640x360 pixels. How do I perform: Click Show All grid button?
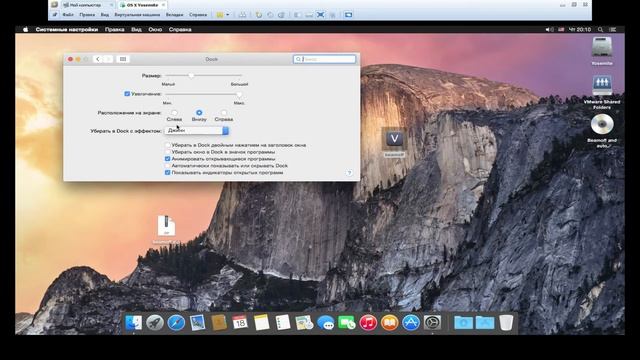(123, 59)
